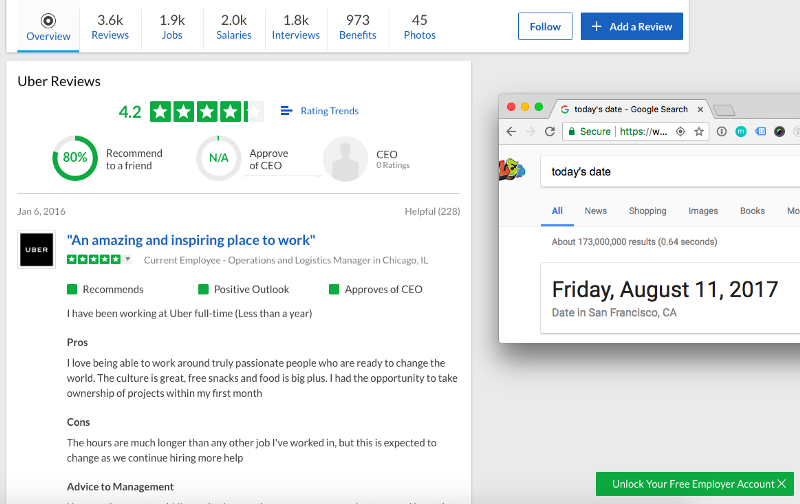Click the Google search box with today's date
This screenshot has height=504, width=800.
click(670, 172)
